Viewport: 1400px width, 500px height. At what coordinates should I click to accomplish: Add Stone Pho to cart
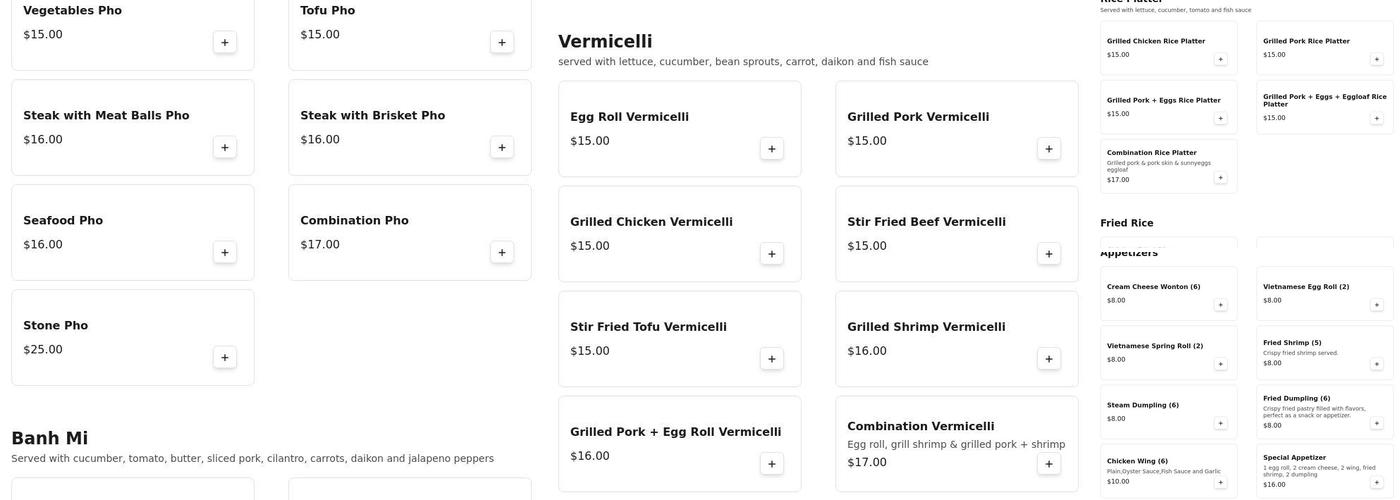point(224,357)
